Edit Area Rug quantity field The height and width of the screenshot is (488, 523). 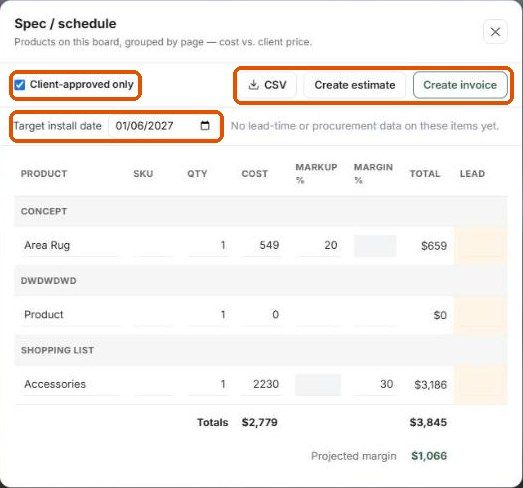pyautogui.click(x=209, y=246)
